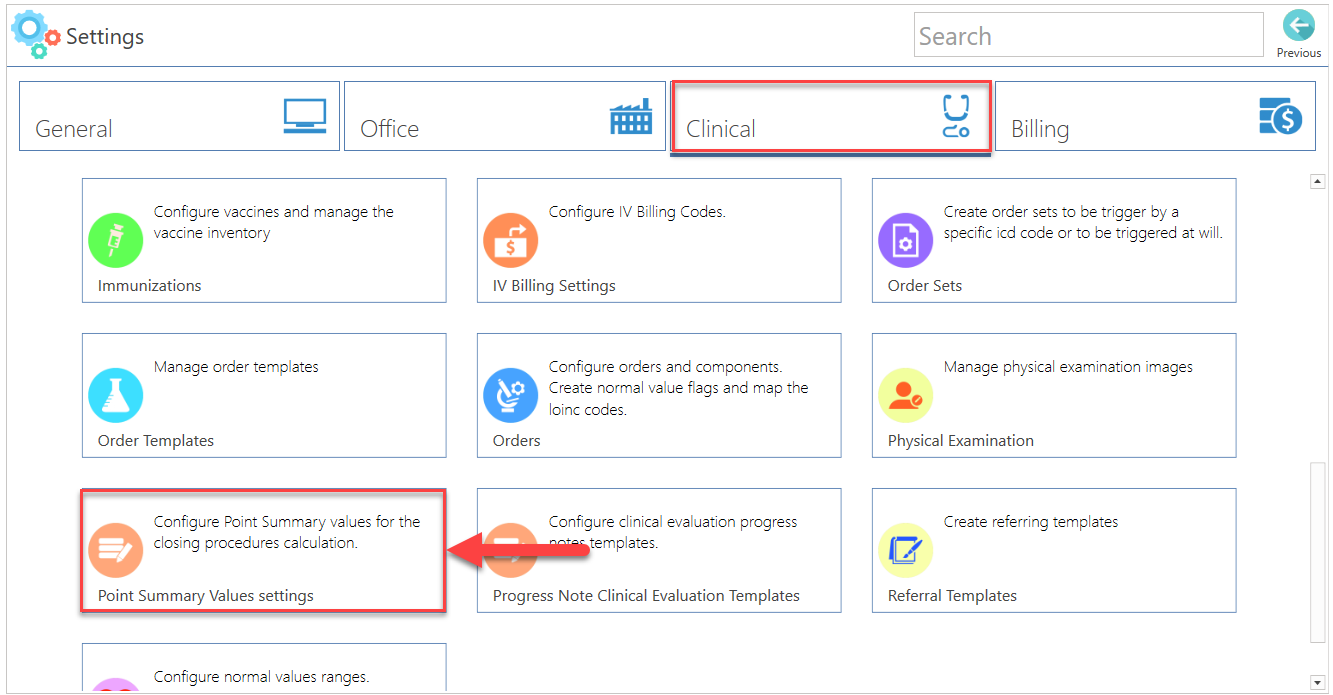1333x695 pixels.
Task: Click the General monitor icon
Action: pyautogui.click(x=305, y=116)
